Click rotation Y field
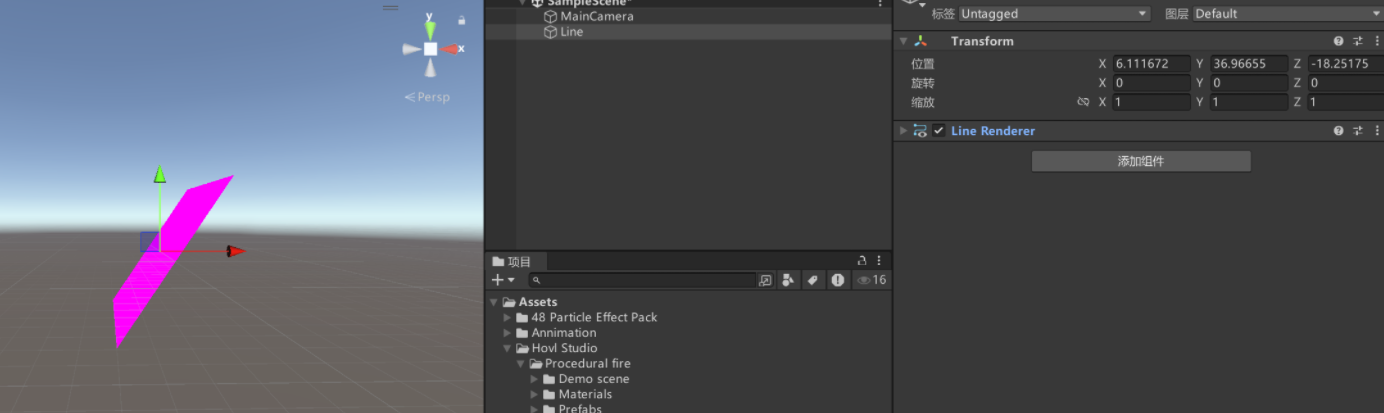Image resolution: width=1384 pixels, height=413 pixels. [x=1249, y=83]
